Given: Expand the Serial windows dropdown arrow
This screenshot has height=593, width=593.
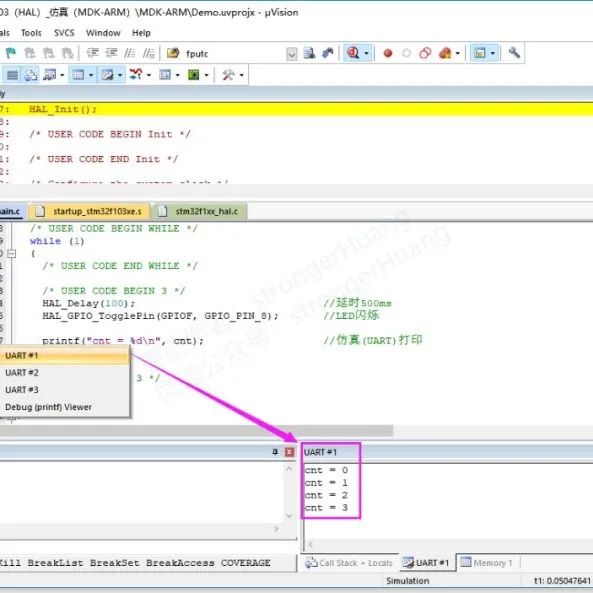Looking at the screenshot, I should pos(120,75).
